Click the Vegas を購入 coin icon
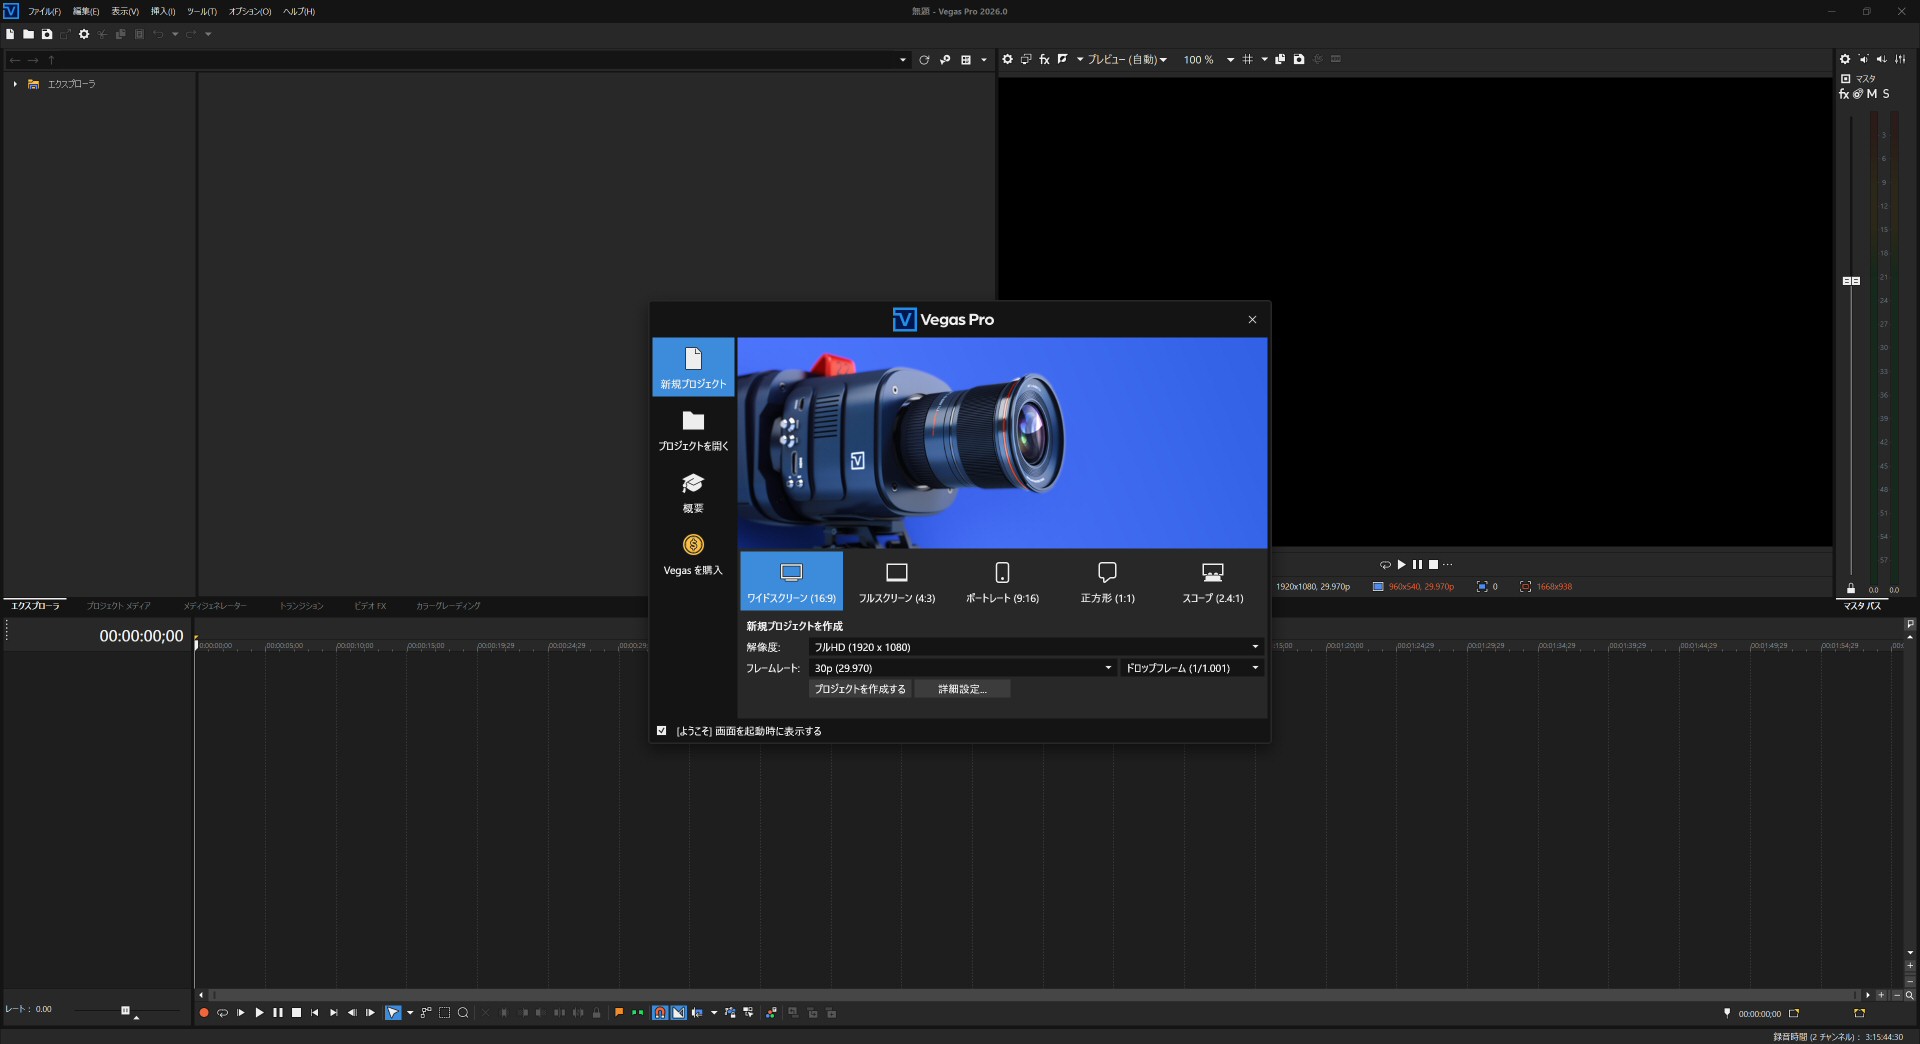1920x1044 pixels. click(693, 545)
